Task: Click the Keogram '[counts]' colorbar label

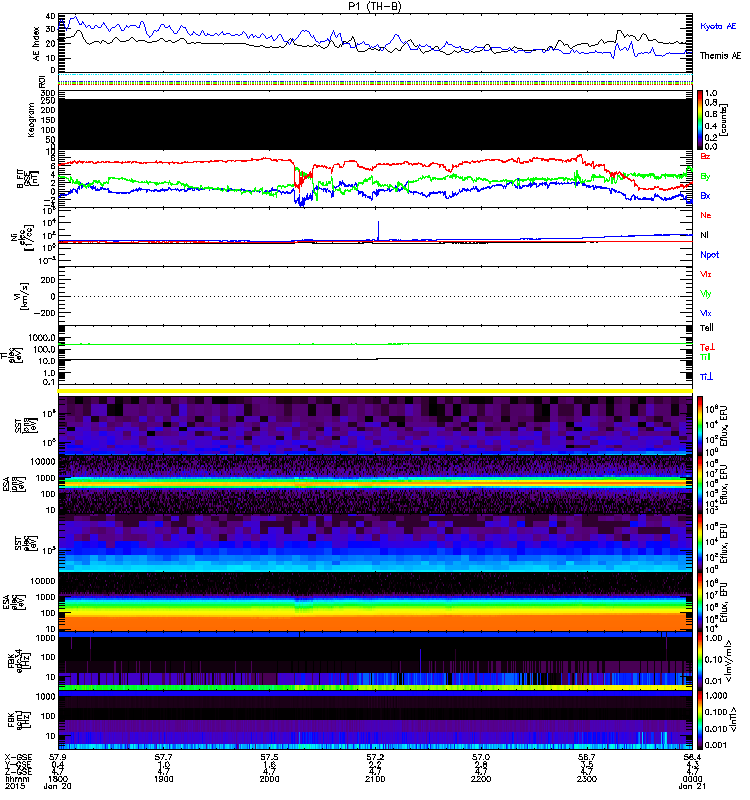Action: (724, 120)
